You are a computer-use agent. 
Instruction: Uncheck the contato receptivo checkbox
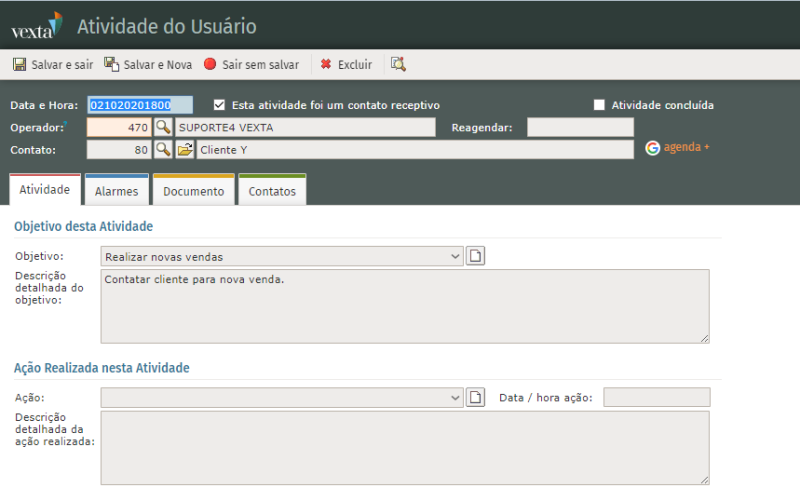click(219, 104)
